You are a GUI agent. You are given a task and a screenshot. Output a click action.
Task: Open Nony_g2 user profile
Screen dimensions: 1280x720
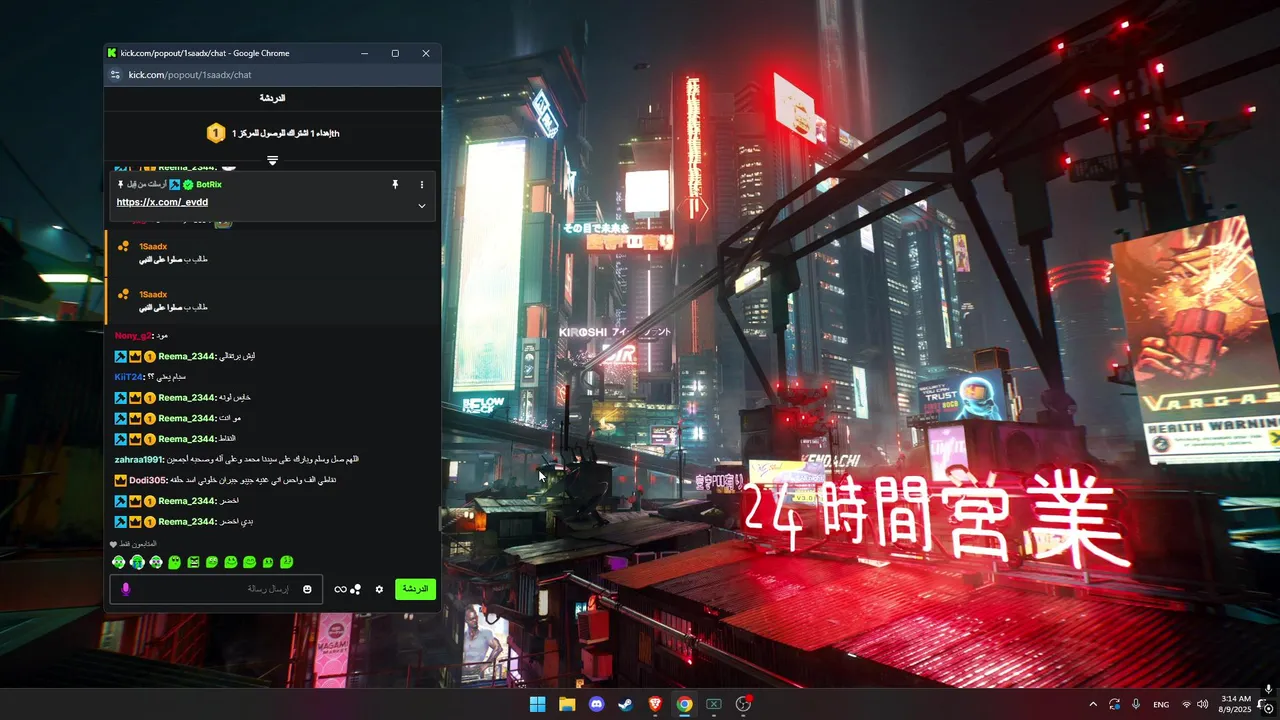tap(132, 336)
